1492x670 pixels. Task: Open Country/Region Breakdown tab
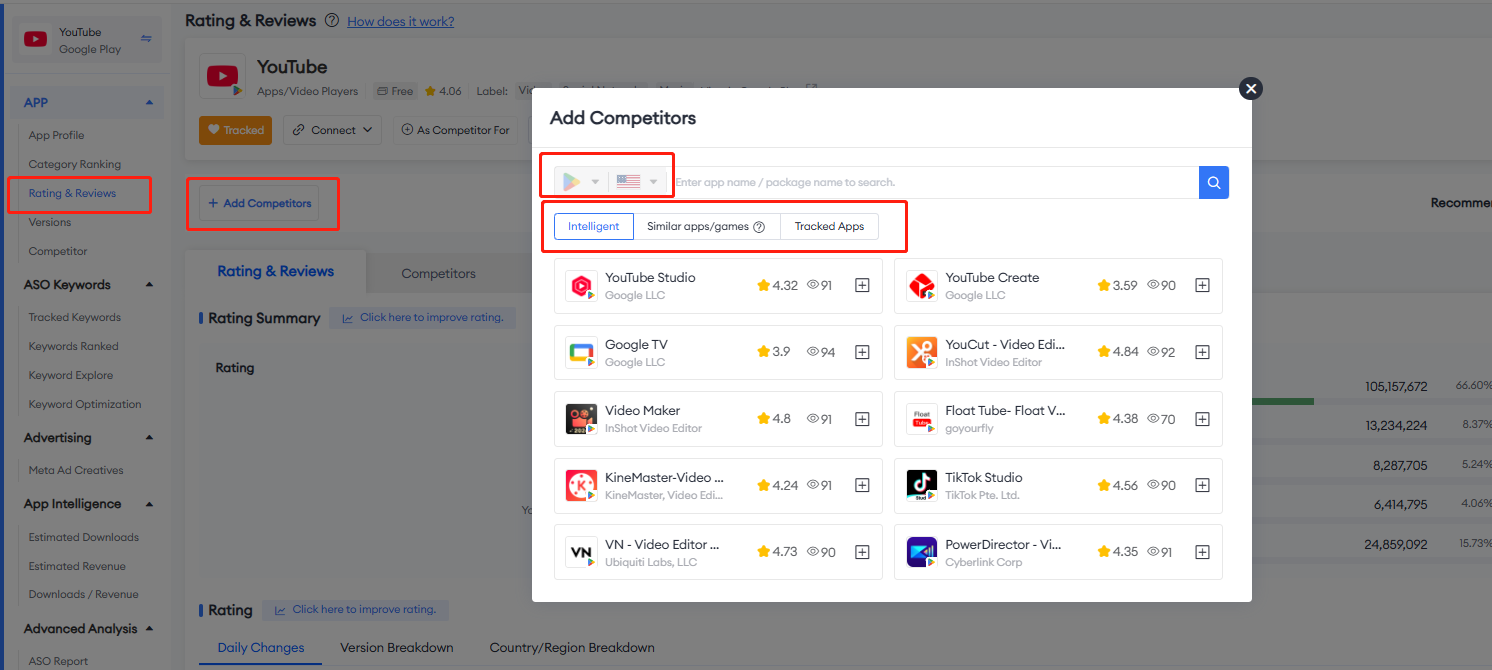click(572, 648)
